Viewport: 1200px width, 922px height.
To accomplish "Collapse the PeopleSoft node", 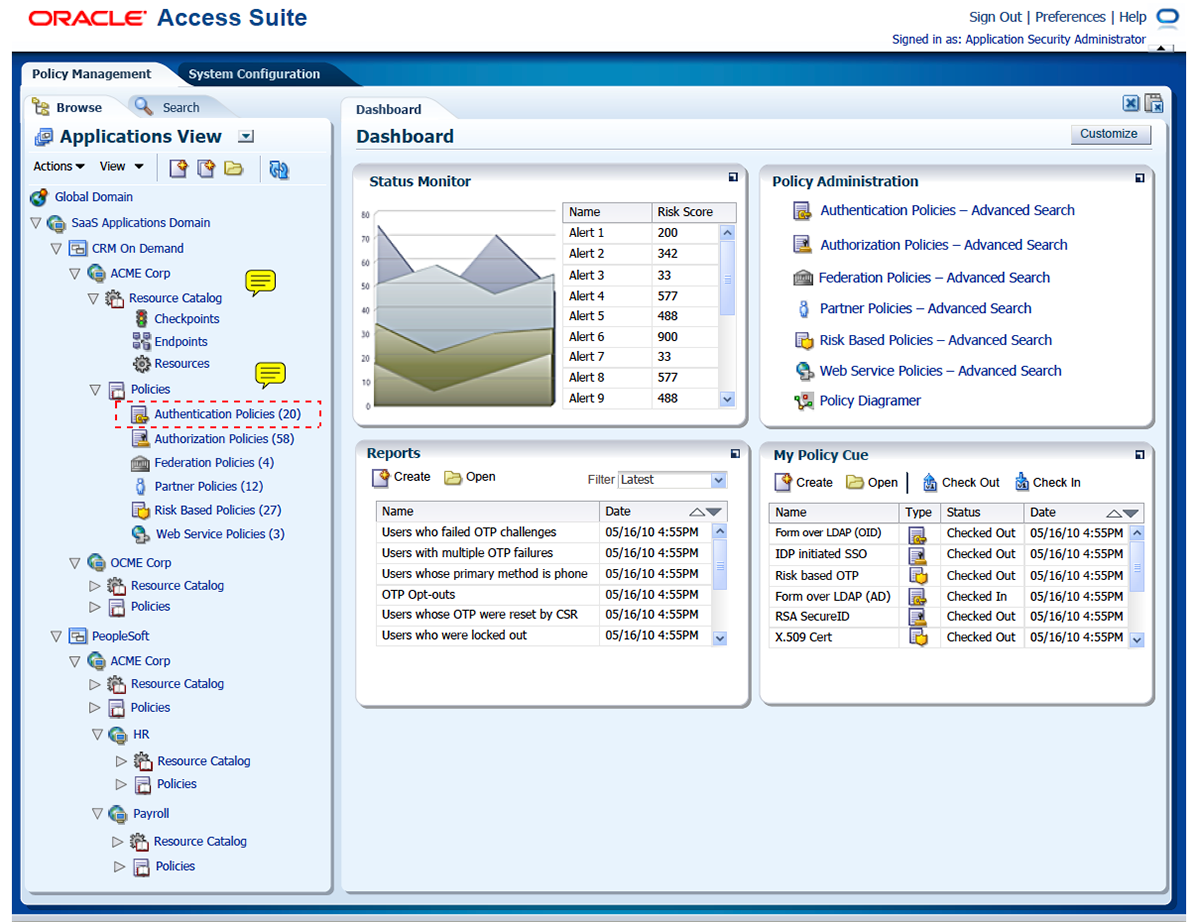I will click(x=56, y=636).
